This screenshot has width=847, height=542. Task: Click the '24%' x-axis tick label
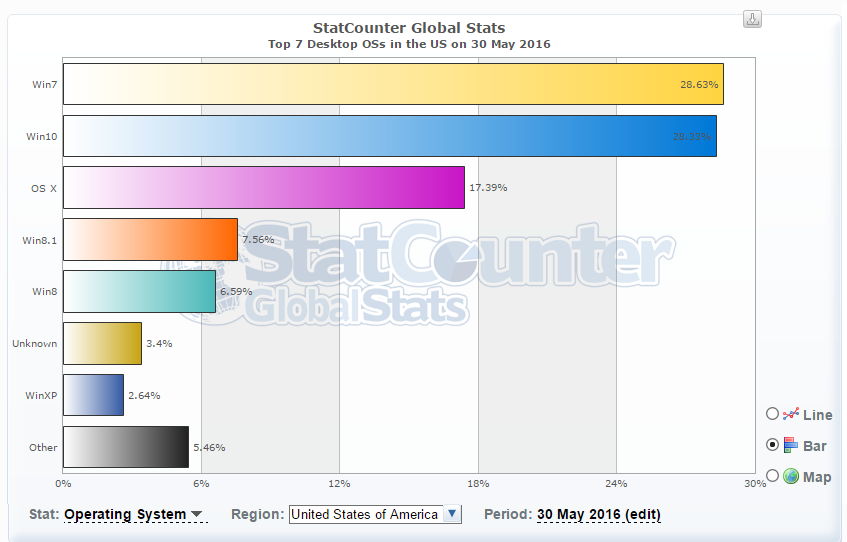point(616,484)
